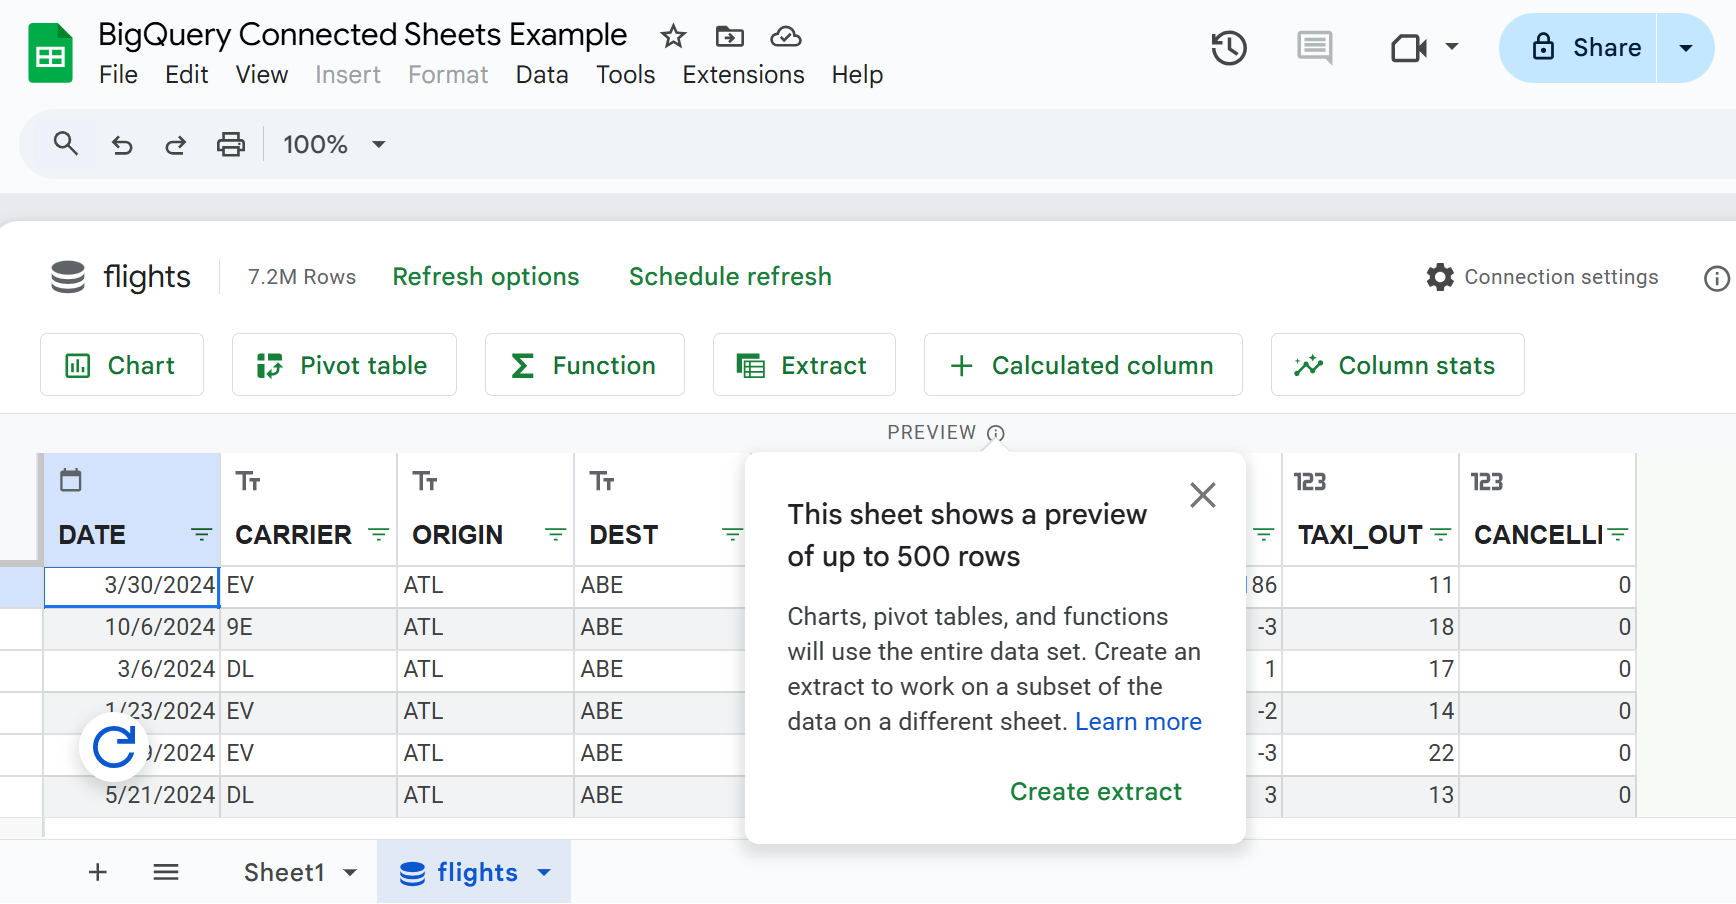1736x904 pixels.
Task: Switch to Sheet1 tab
Action: (284, 872)
